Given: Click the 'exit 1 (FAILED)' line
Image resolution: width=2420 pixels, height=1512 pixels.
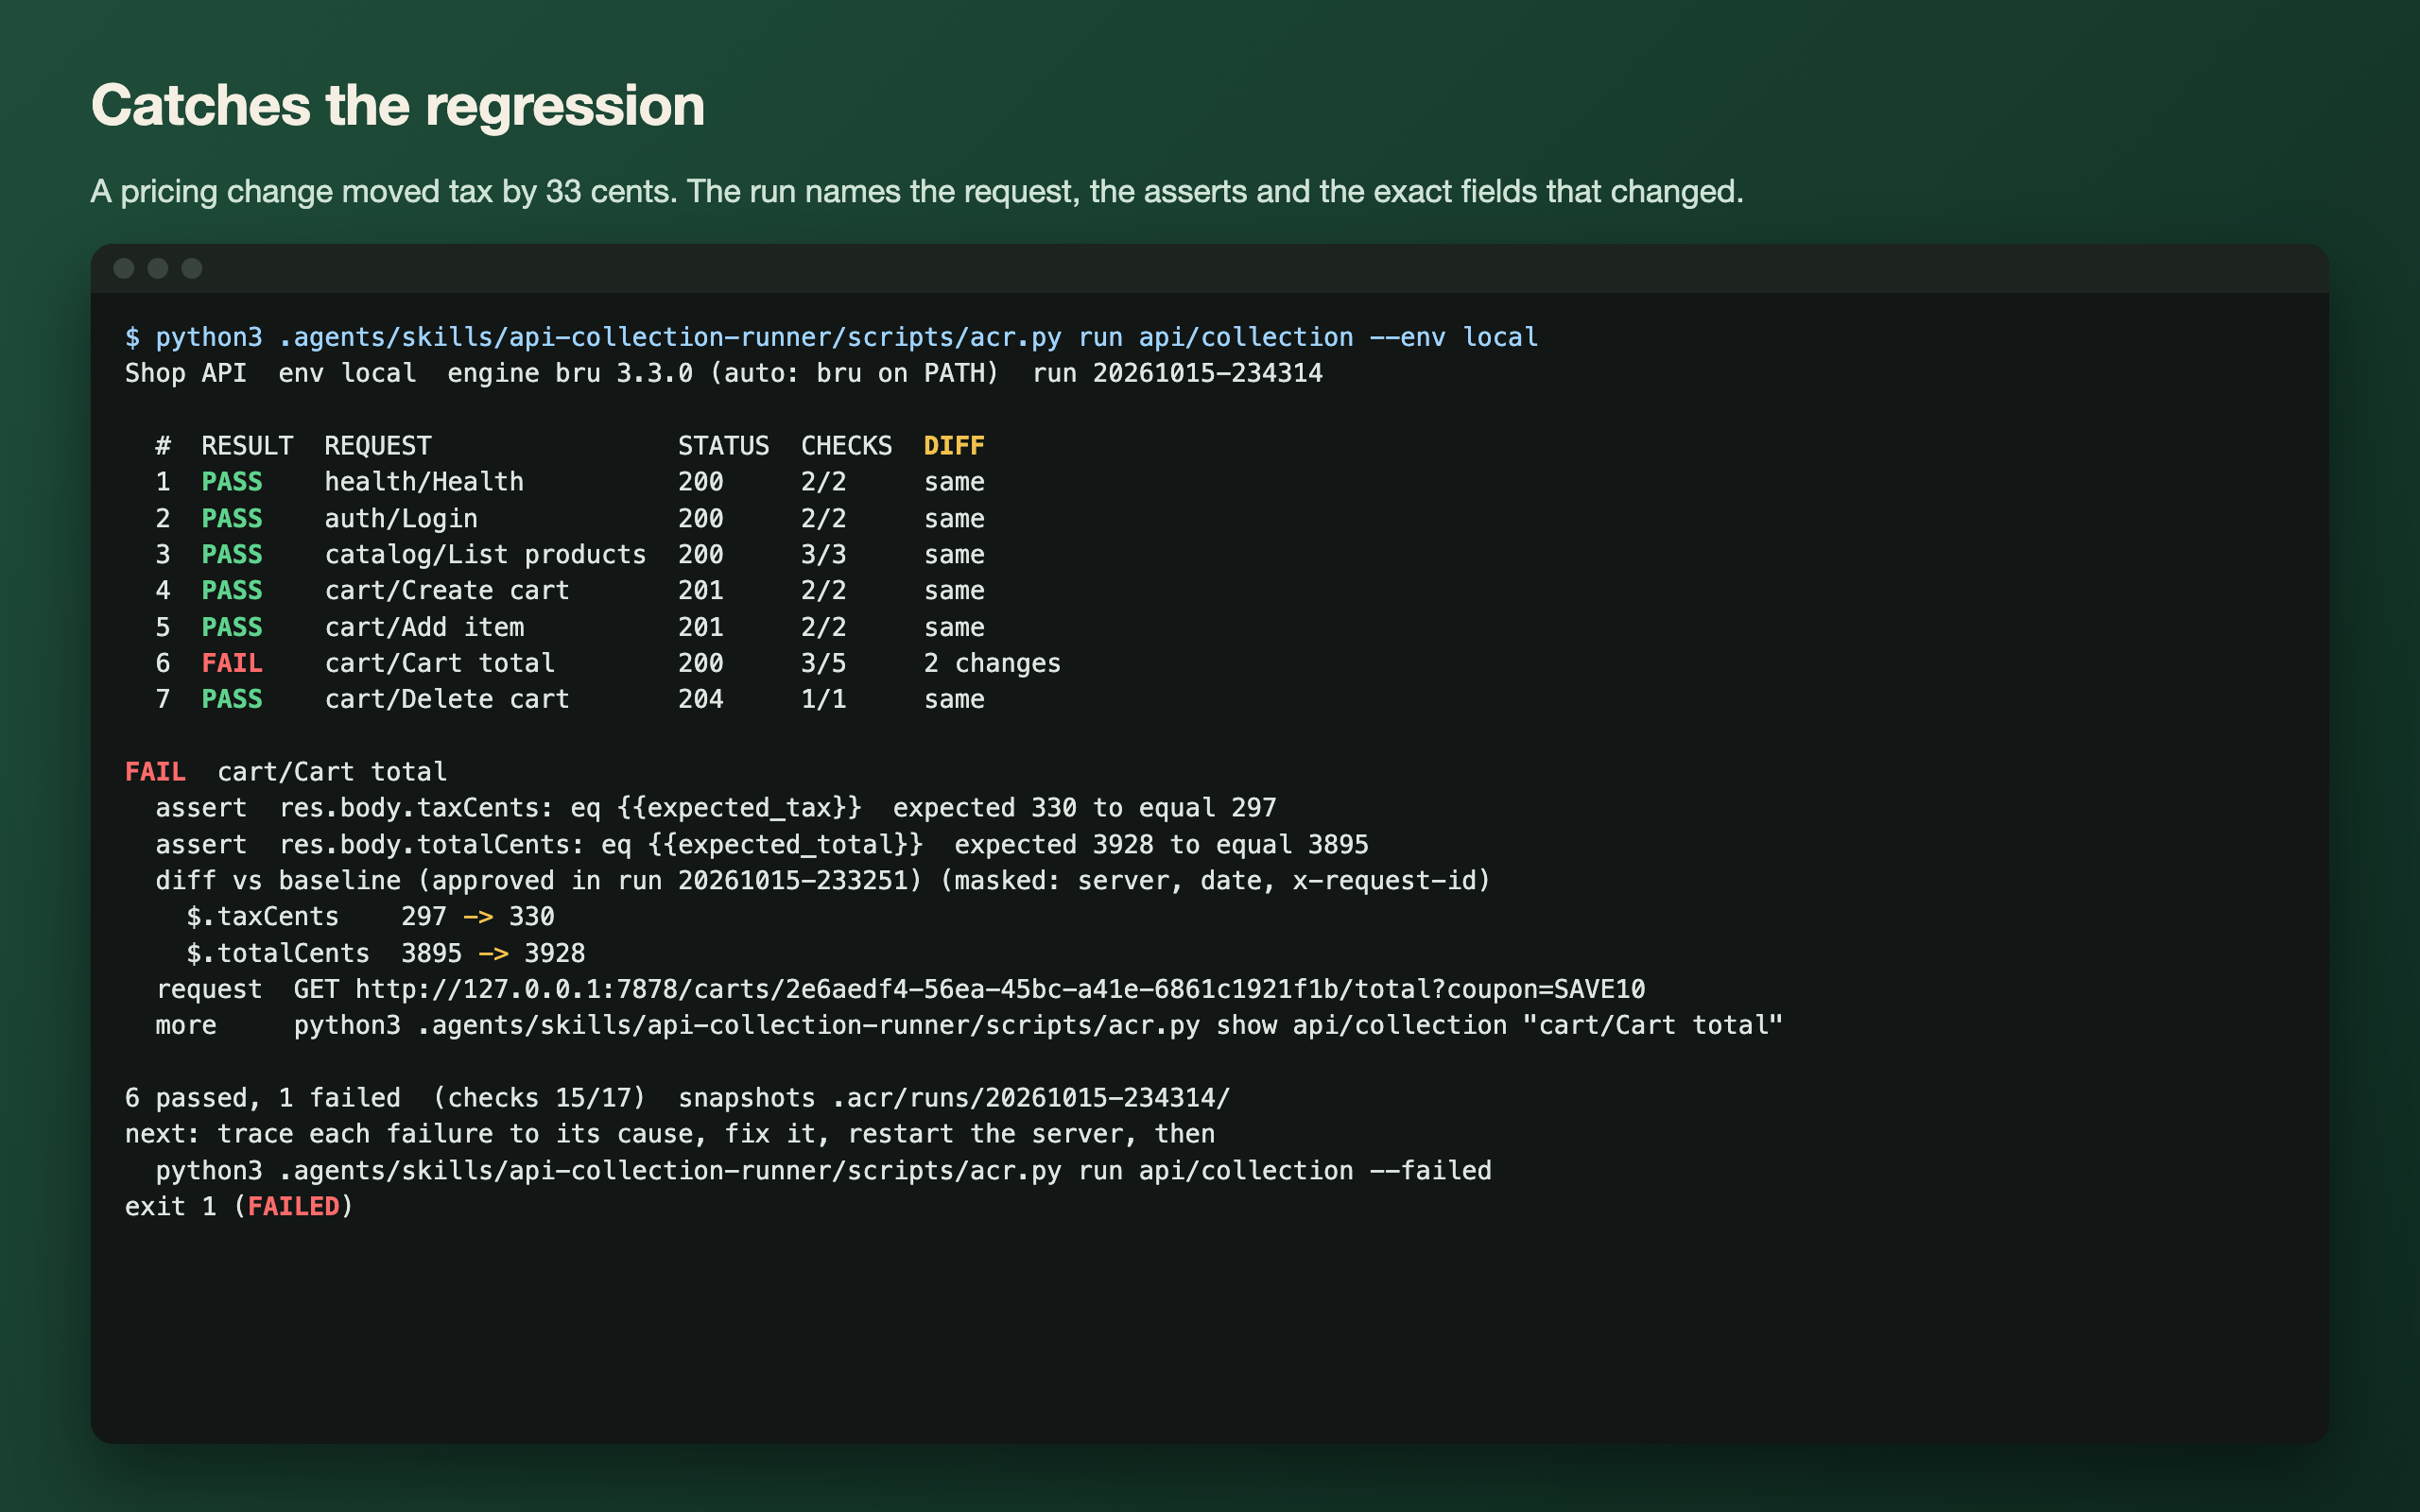Looking at the screenshot, I should [x=239, y=1206].
